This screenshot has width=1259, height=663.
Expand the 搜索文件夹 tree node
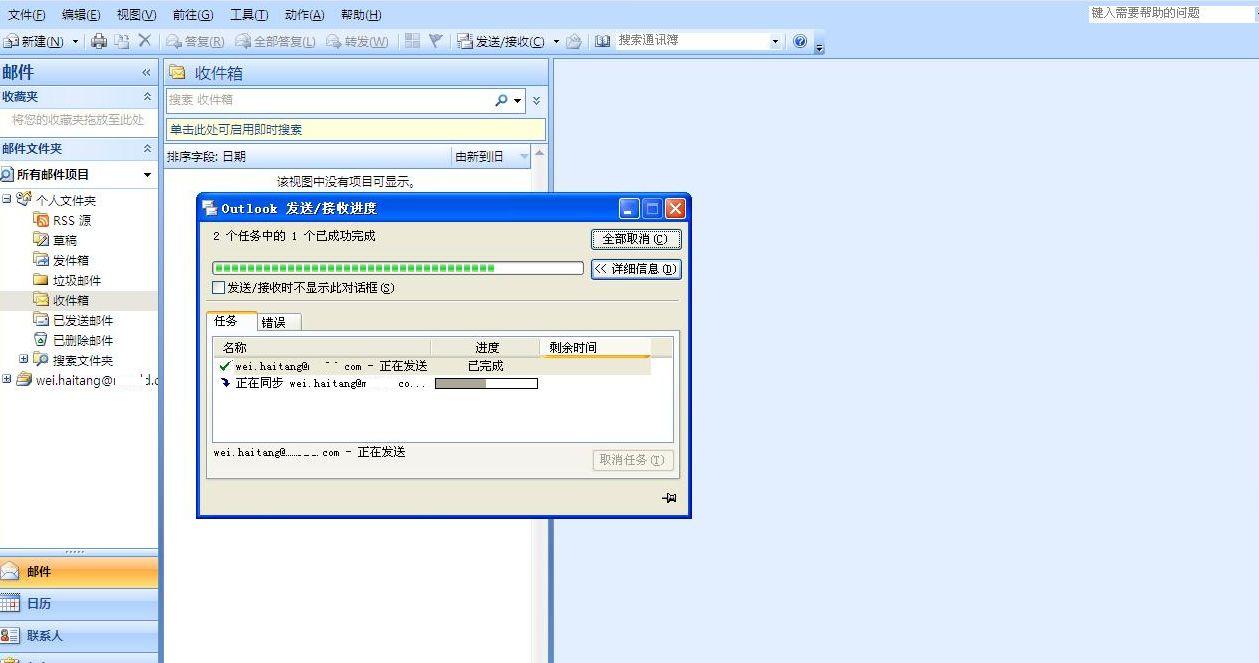pos(24,359)
